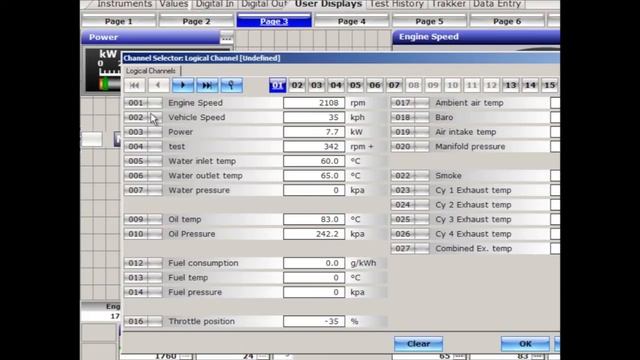
Task: Choose channel 027 Combined Ex. temp button
Action: pyautogui.click(x=410, y=249)
